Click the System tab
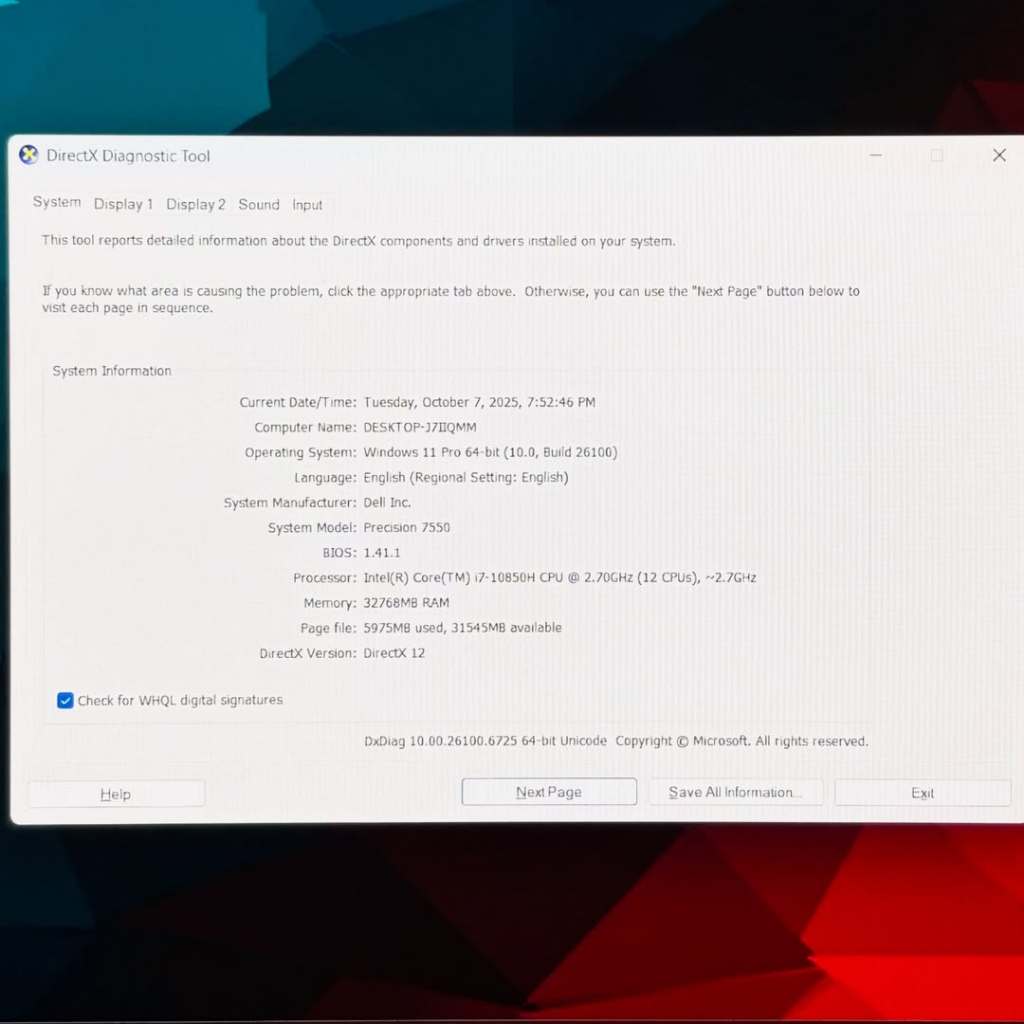The image size is (1024, 1024). click(57, 202)
